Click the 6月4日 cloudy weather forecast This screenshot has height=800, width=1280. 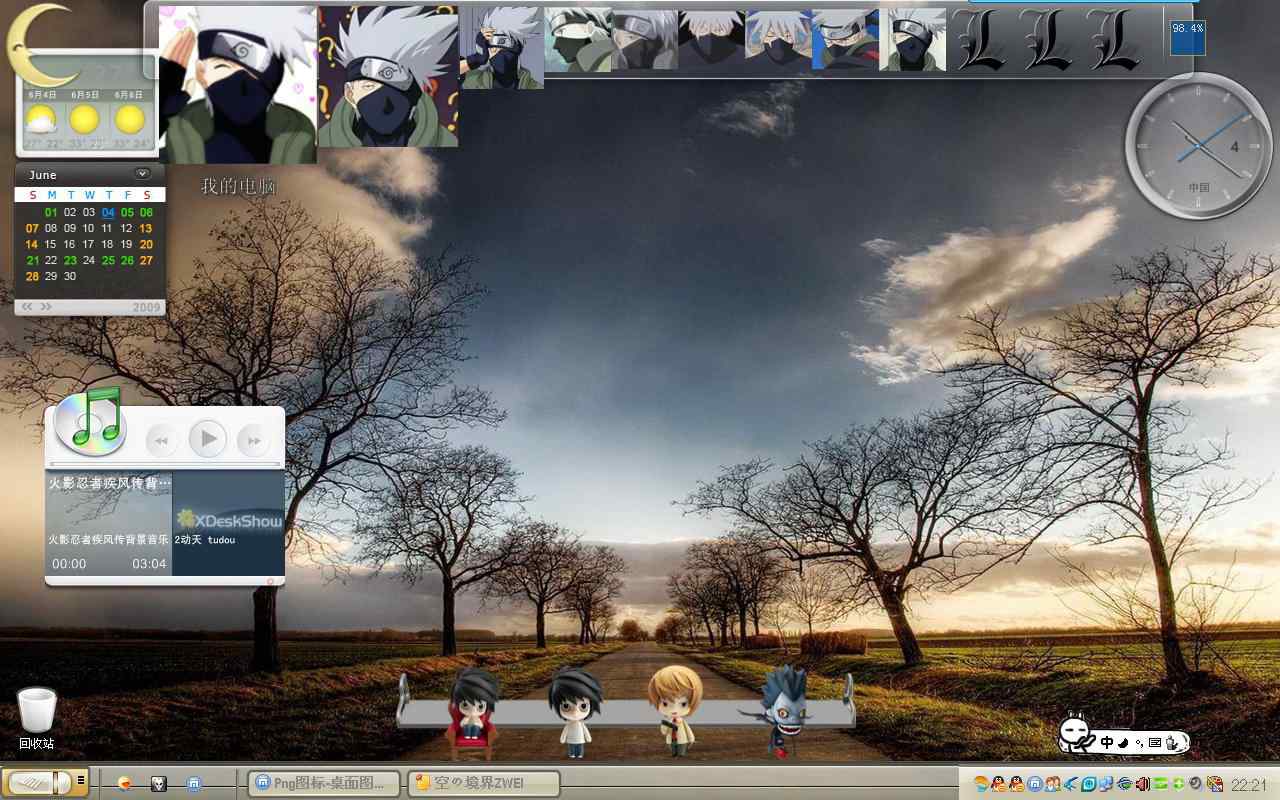(42, 120)
